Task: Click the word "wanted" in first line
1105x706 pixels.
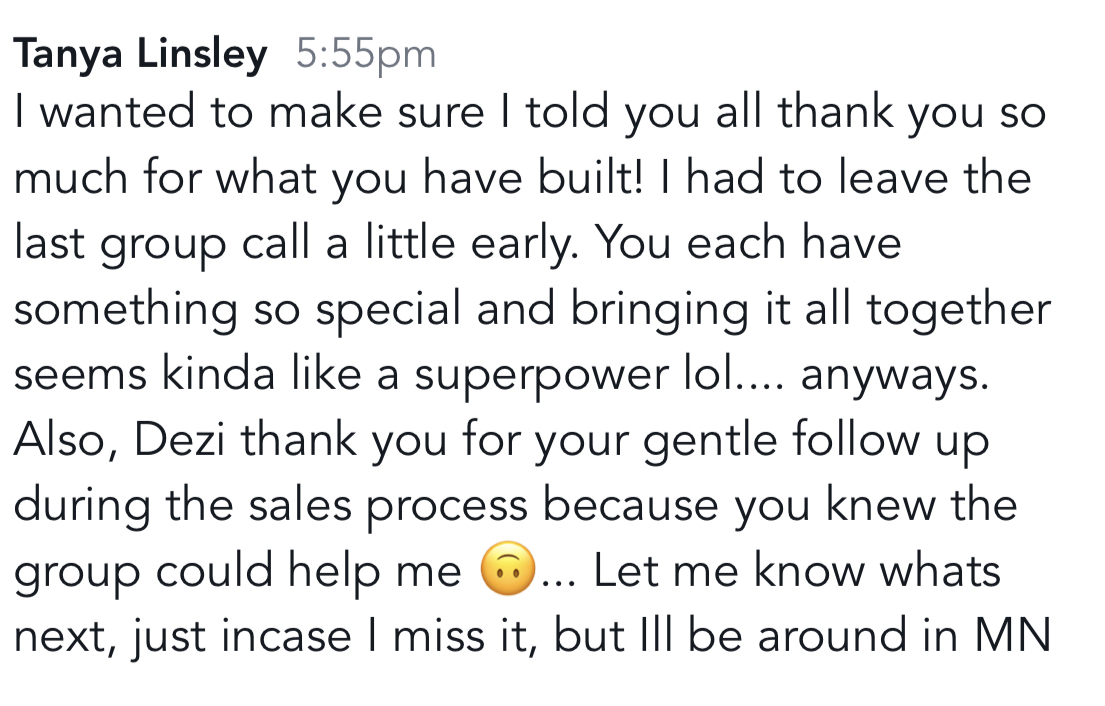Action: click(117, 113)
